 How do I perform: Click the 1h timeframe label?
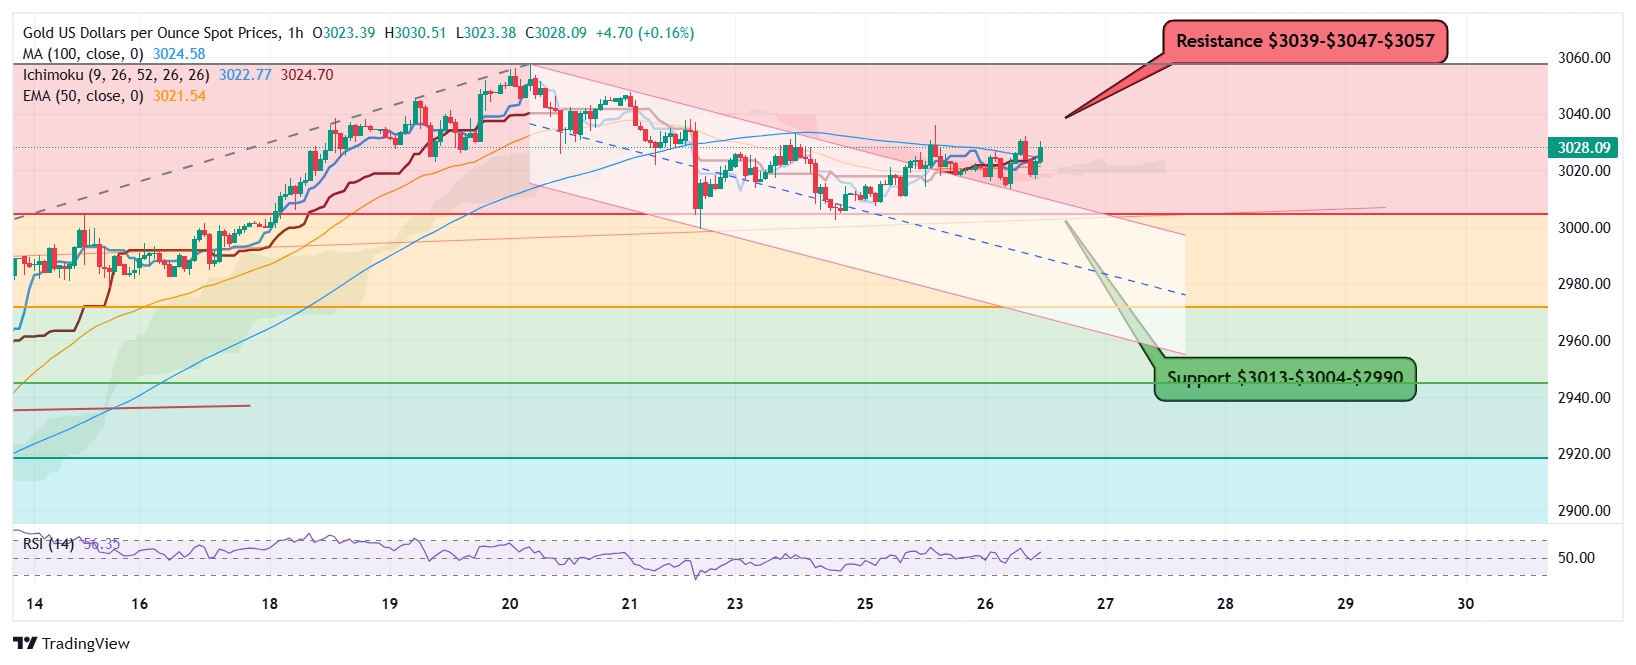point(296,33)
